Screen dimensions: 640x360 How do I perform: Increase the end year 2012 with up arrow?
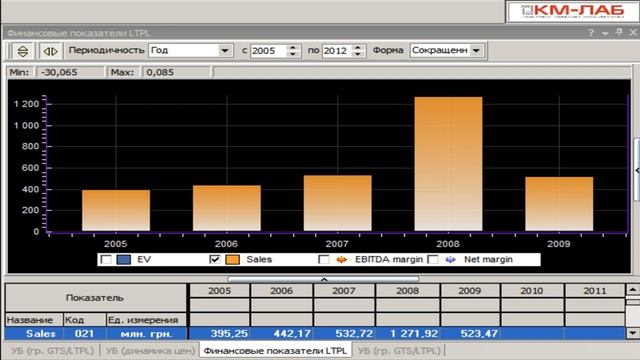(358, 47)
